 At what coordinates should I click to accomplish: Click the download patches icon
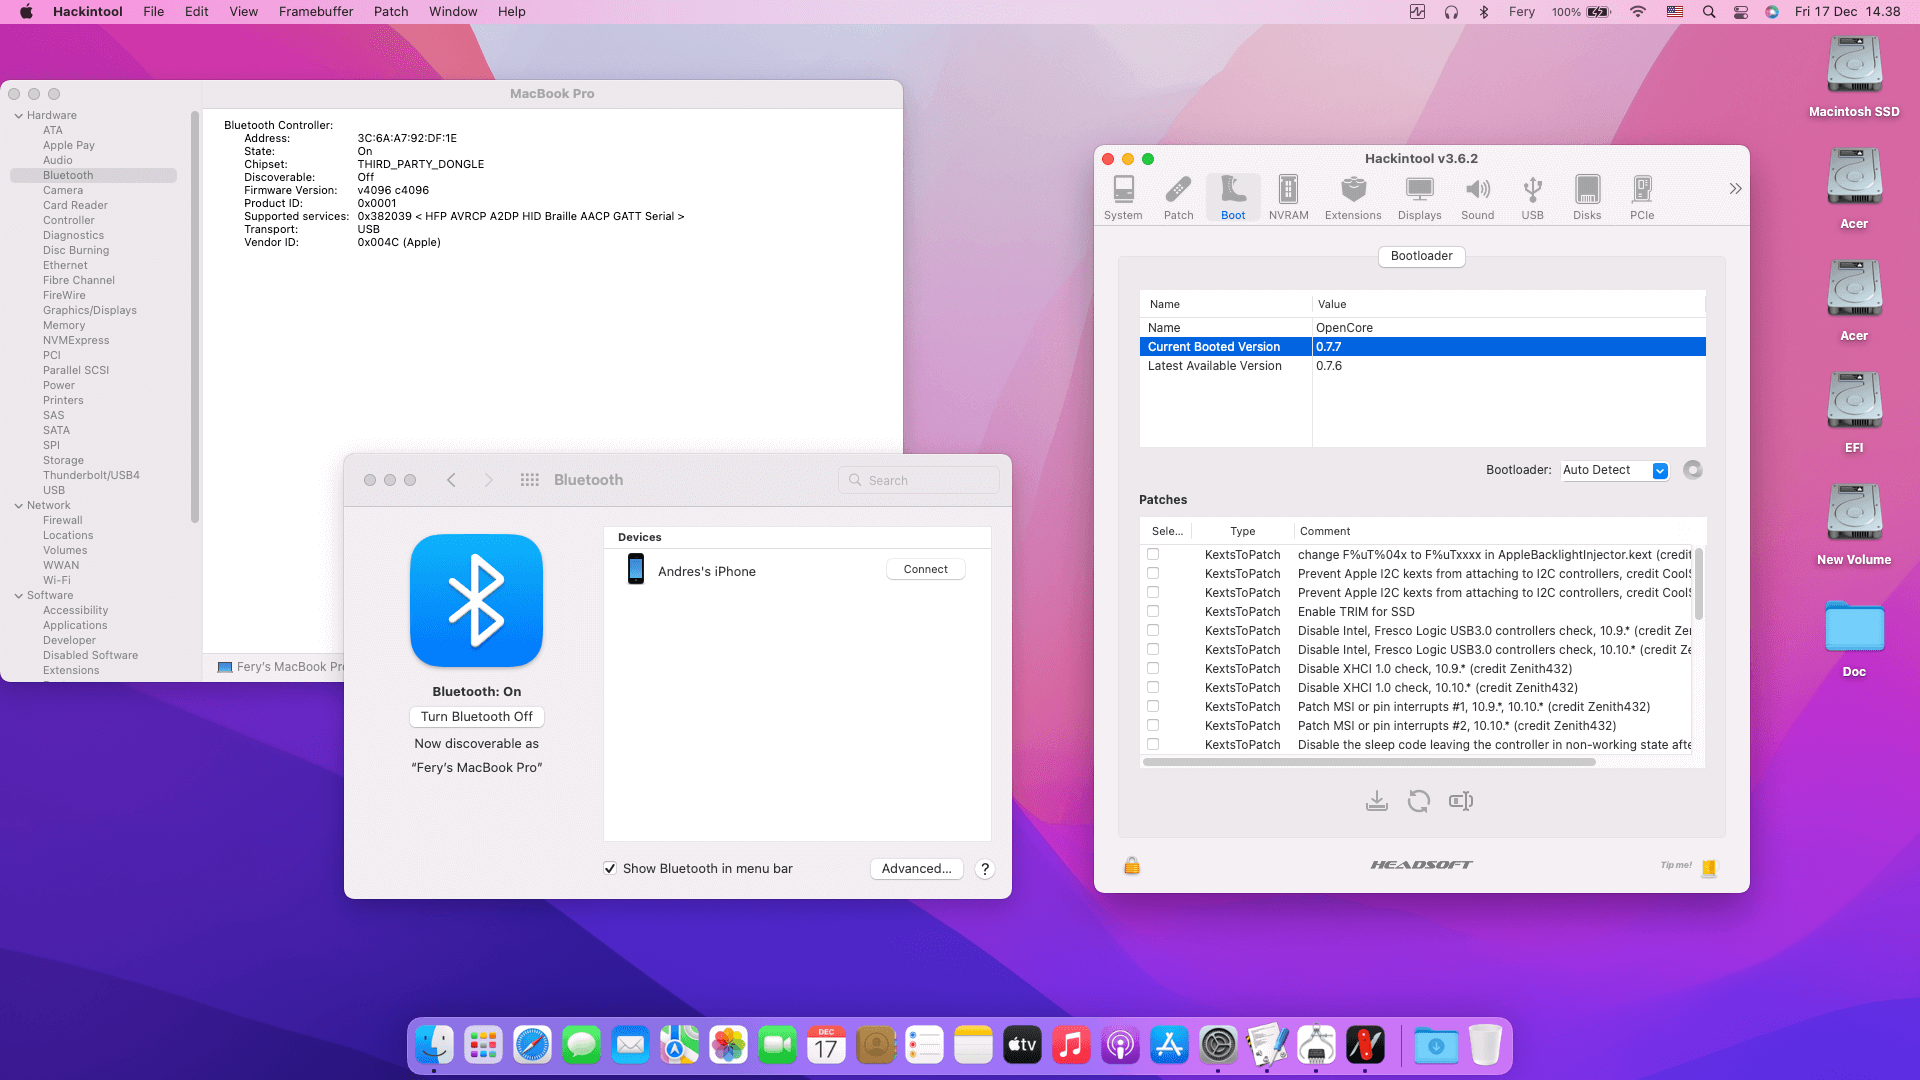point(1377,801)
